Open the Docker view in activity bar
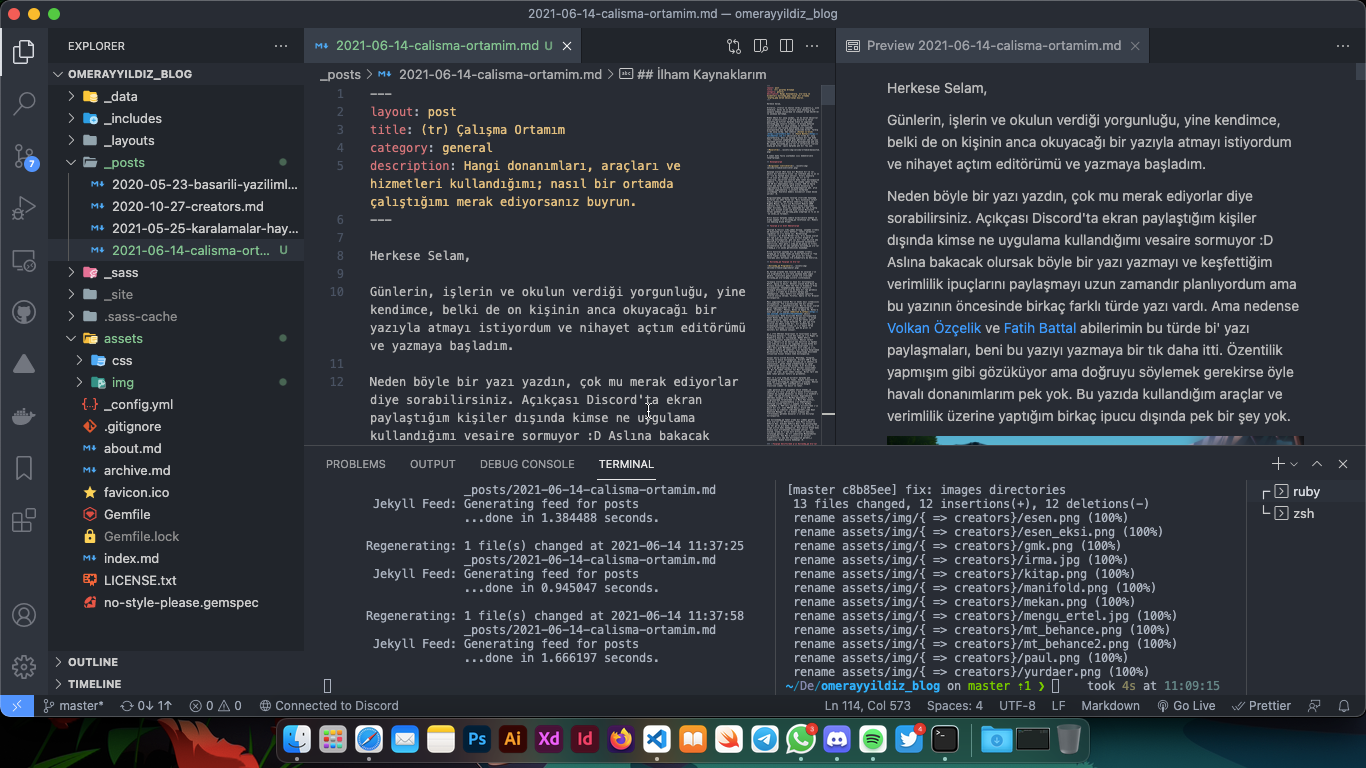This screenshot has height=768, width=1366. click(x=24, y=416)
